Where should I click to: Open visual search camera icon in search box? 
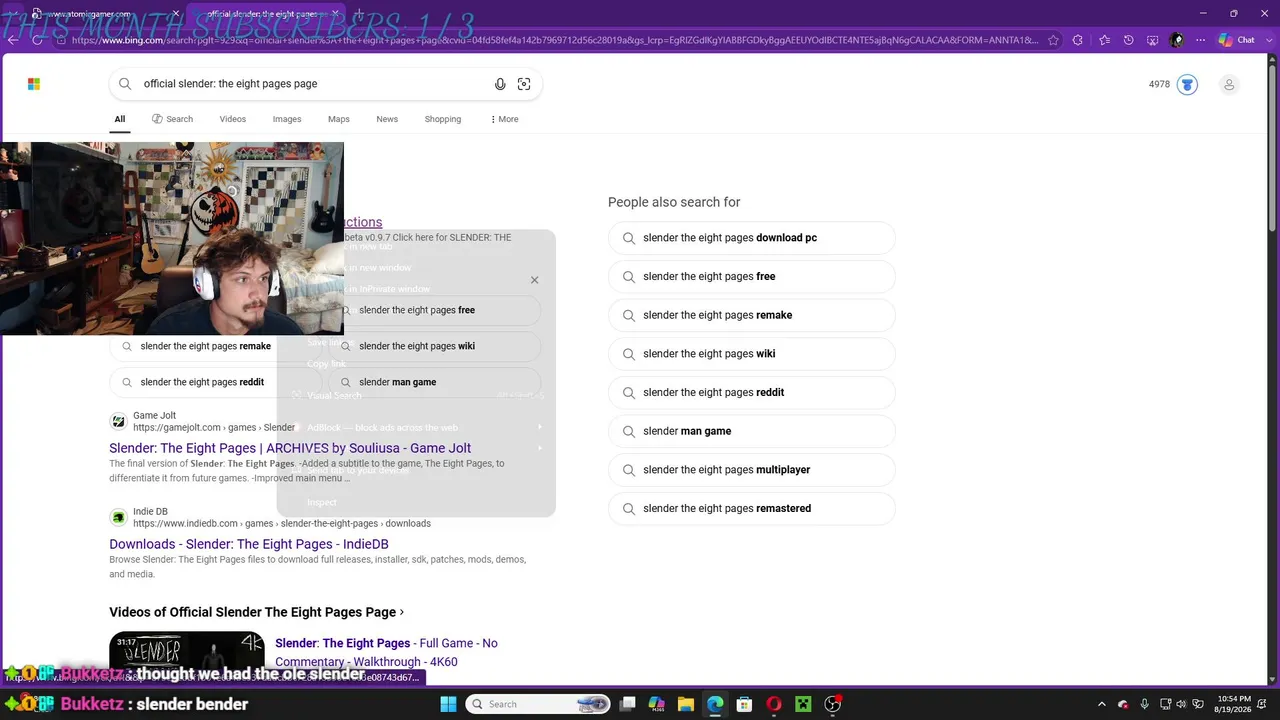[x=524, y=84]
